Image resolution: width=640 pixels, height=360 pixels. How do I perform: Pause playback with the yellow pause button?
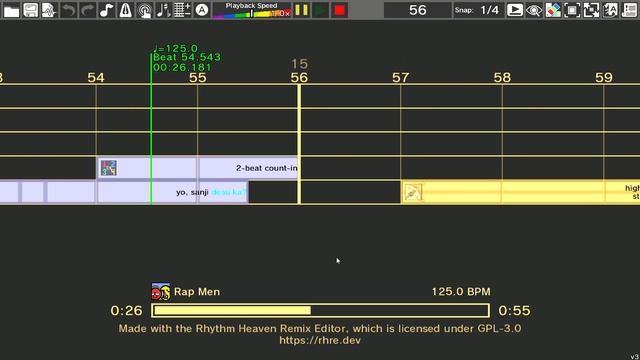point(302,10)
